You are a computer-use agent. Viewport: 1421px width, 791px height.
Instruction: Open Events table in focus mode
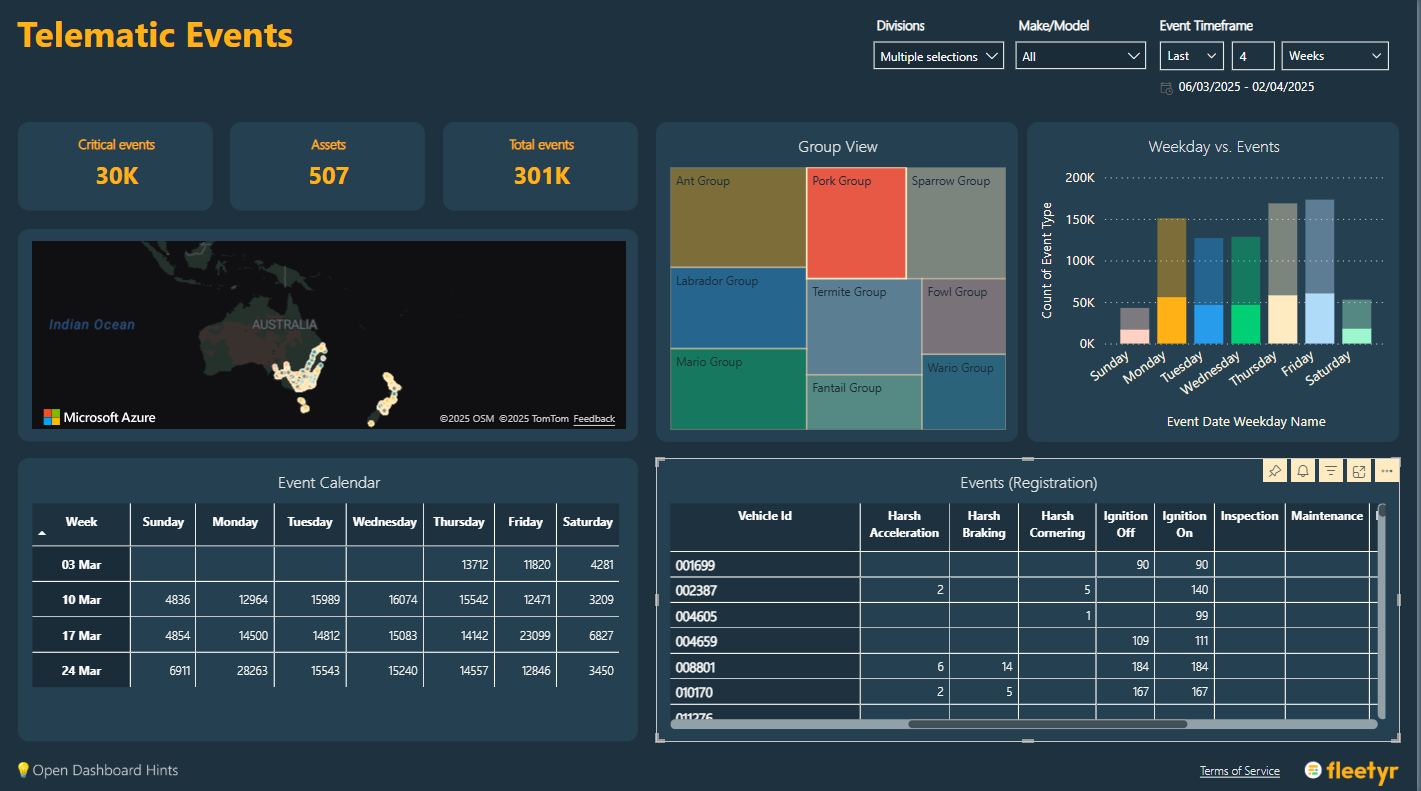pos(1359,471)
